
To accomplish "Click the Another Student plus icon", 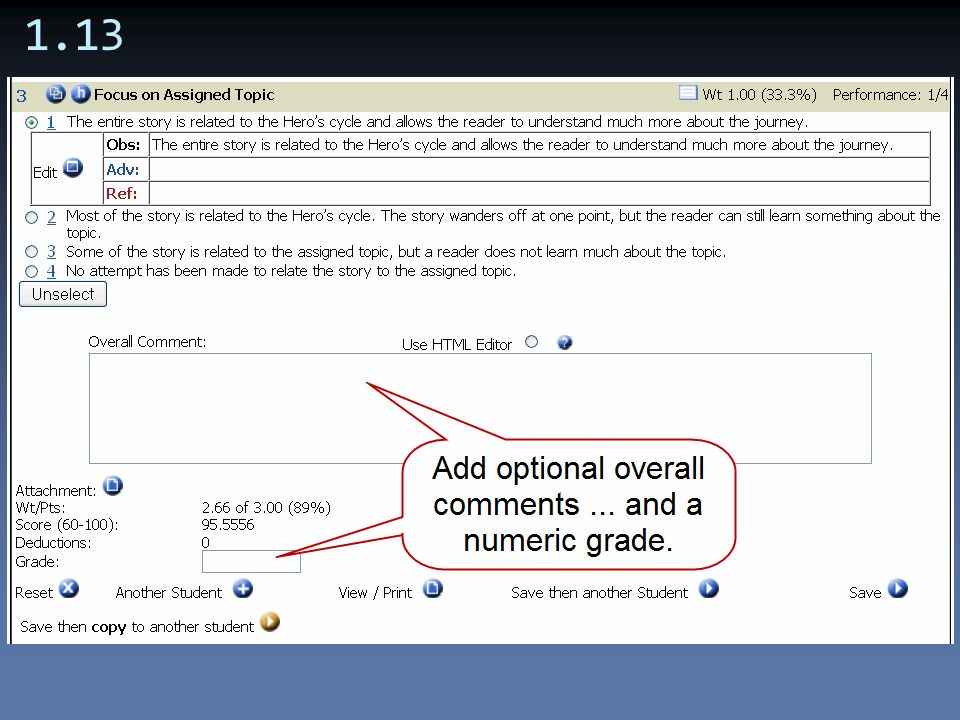I will coord(243,589).
